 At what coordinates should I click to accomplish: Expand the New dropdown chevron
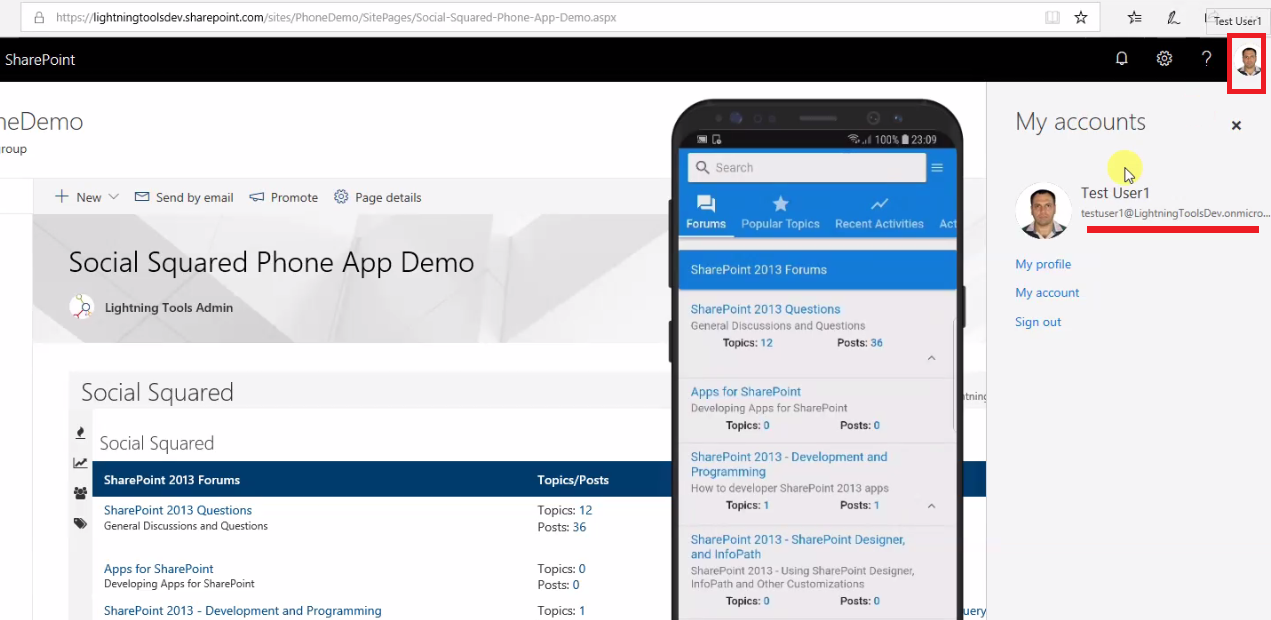tap(113, 197)
